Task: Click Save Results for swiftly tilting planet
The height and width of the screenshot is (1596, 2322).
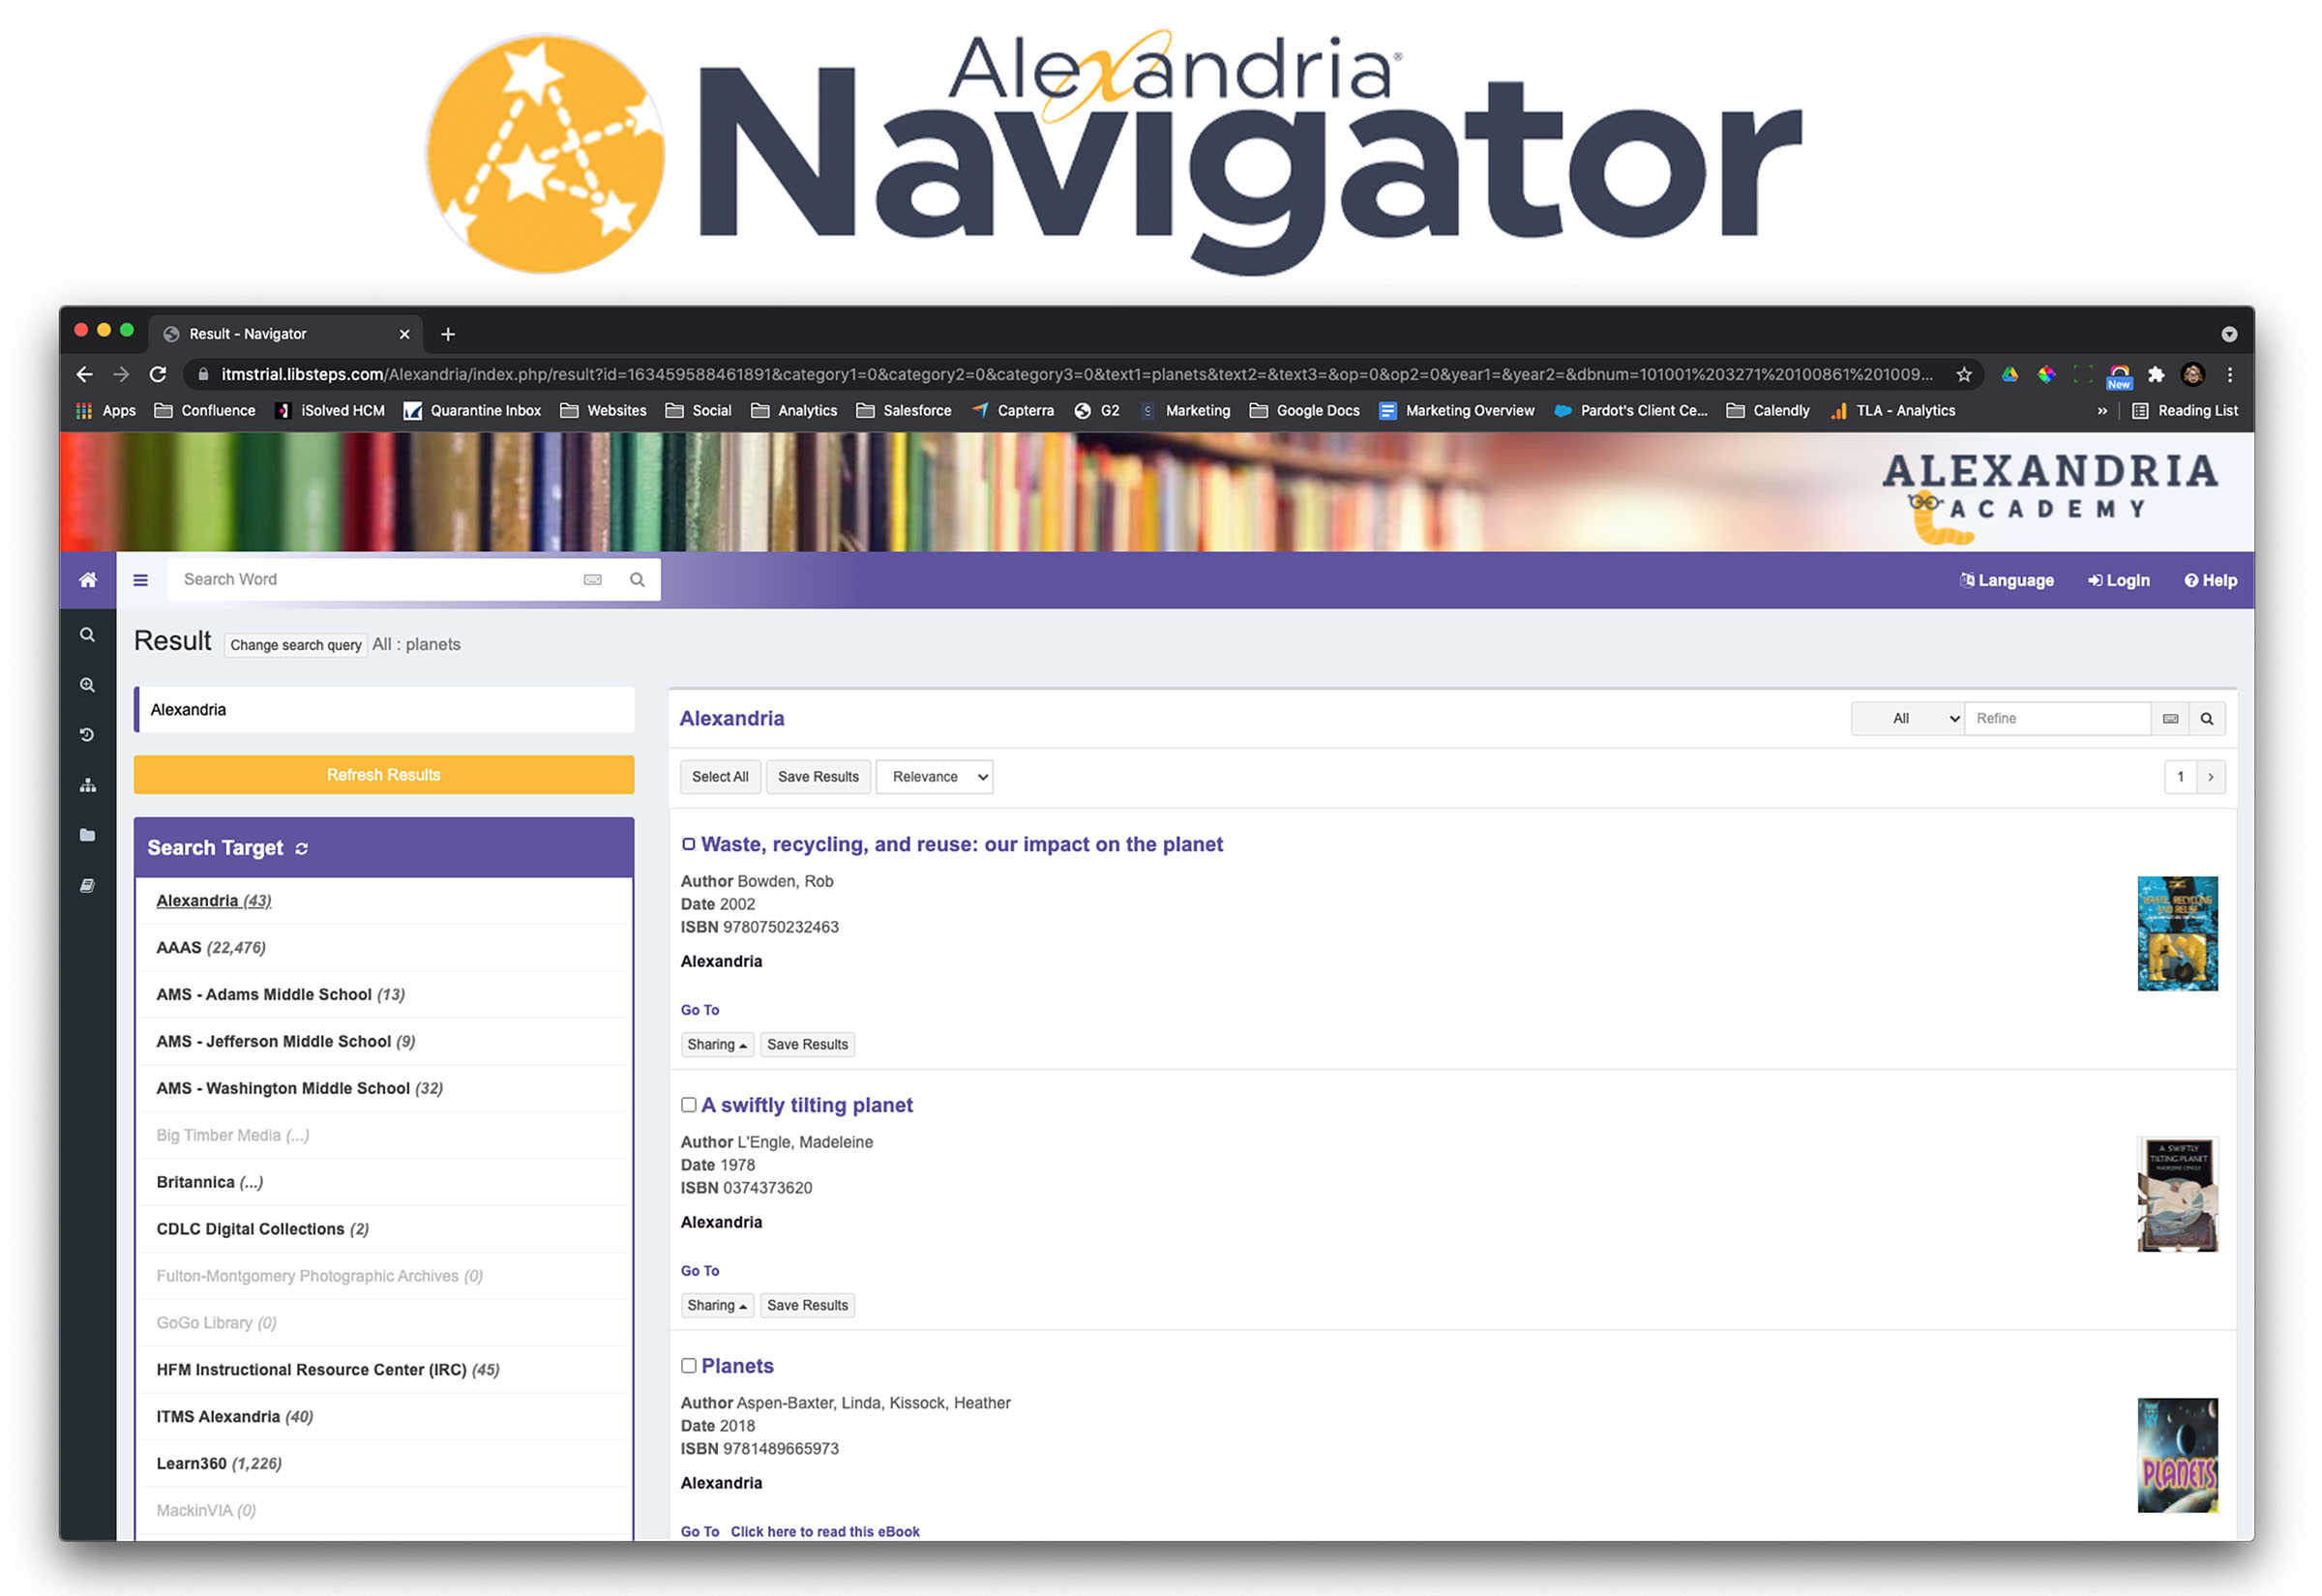Action: [805, 1305]
